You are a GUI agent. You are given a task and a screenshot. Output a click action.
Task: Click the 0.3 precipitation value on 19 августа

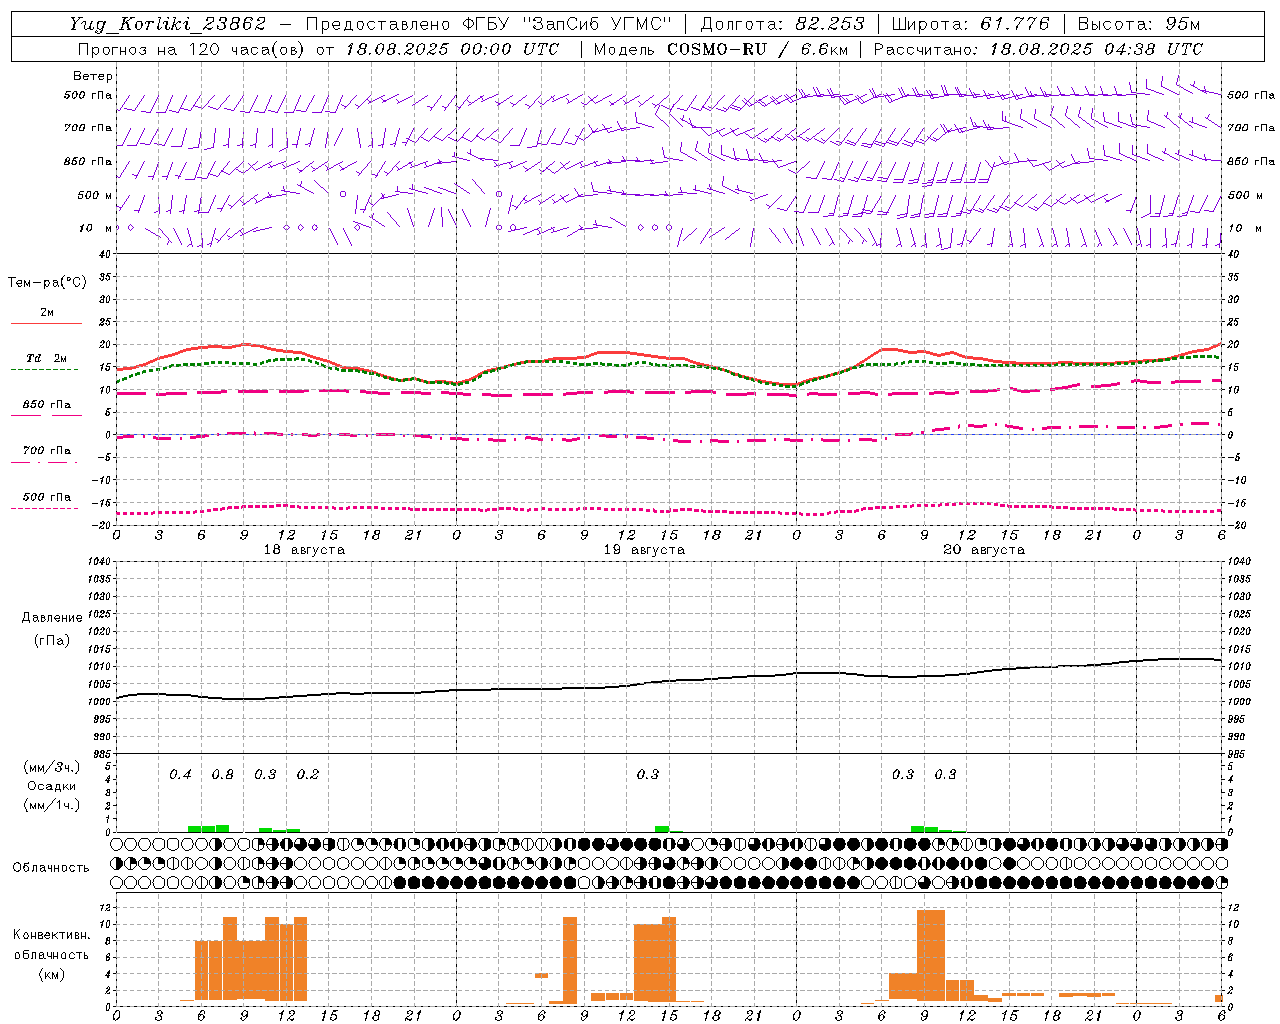click(x=647, y=774)
